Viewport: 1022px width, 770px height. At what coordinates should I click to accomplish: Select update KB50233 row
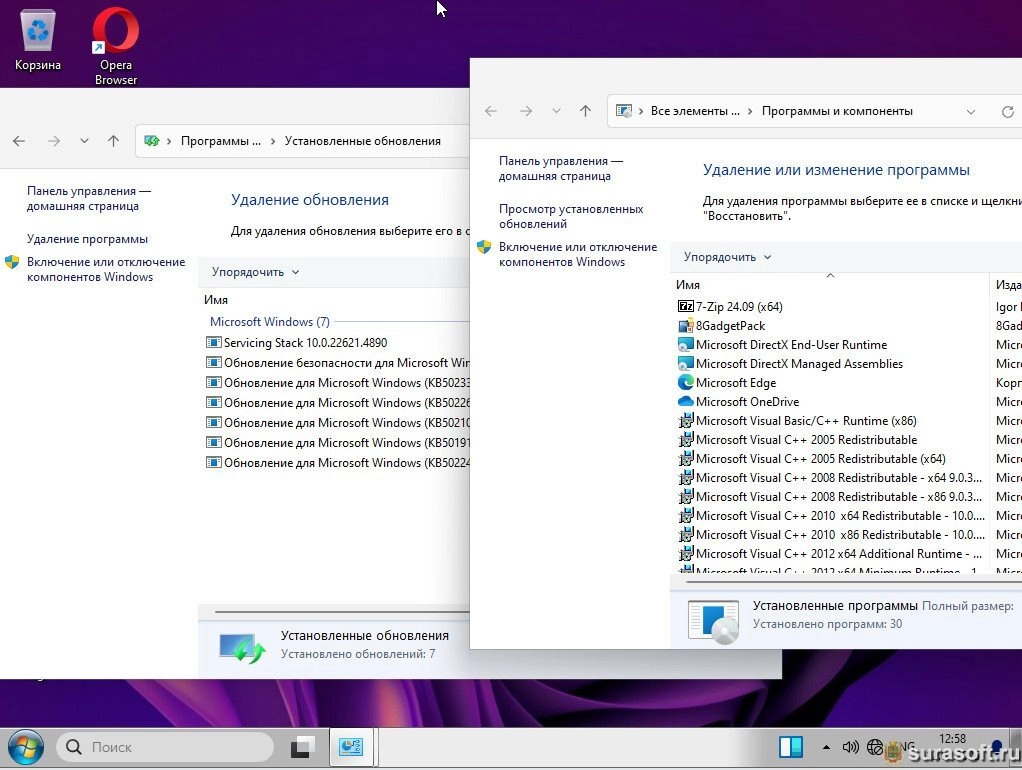(337, 383)
